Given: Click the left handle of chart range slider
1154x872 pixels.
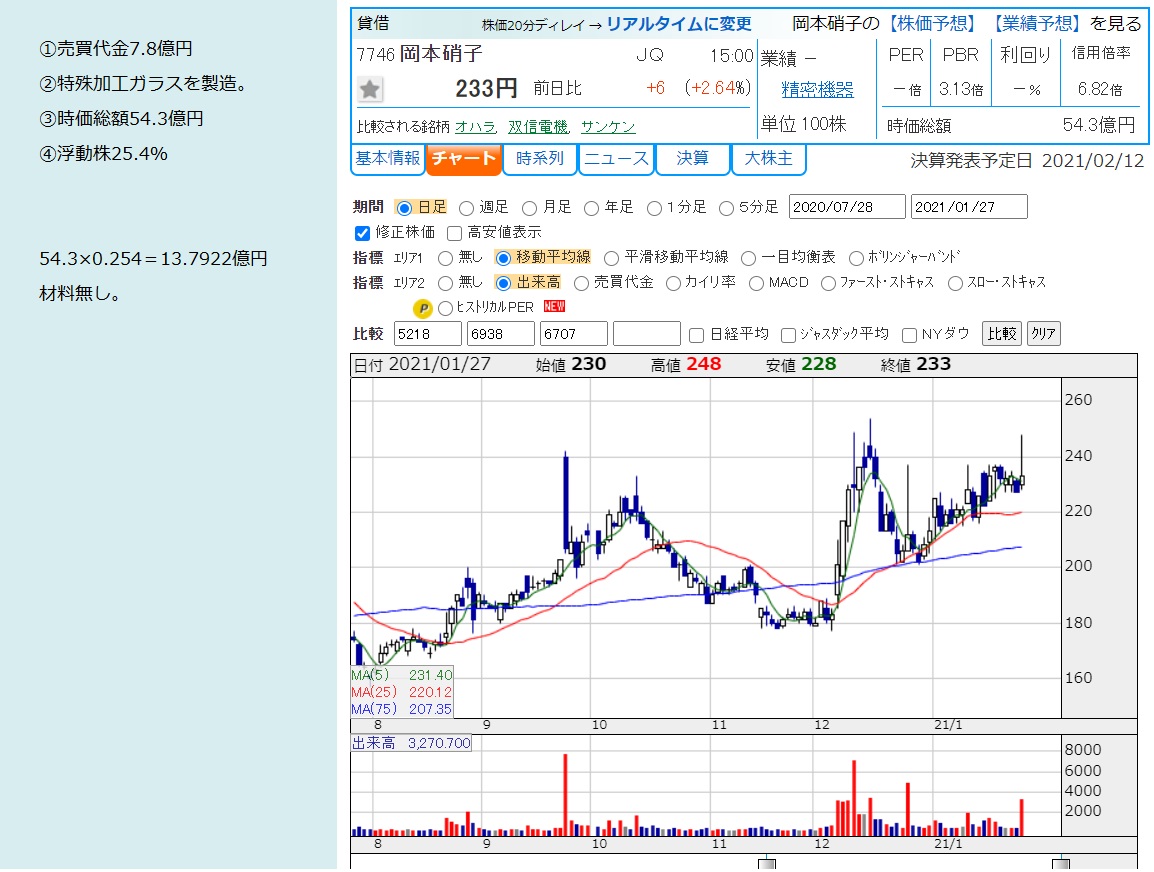Looking at the screenshot, I should [x=767, y=864].
